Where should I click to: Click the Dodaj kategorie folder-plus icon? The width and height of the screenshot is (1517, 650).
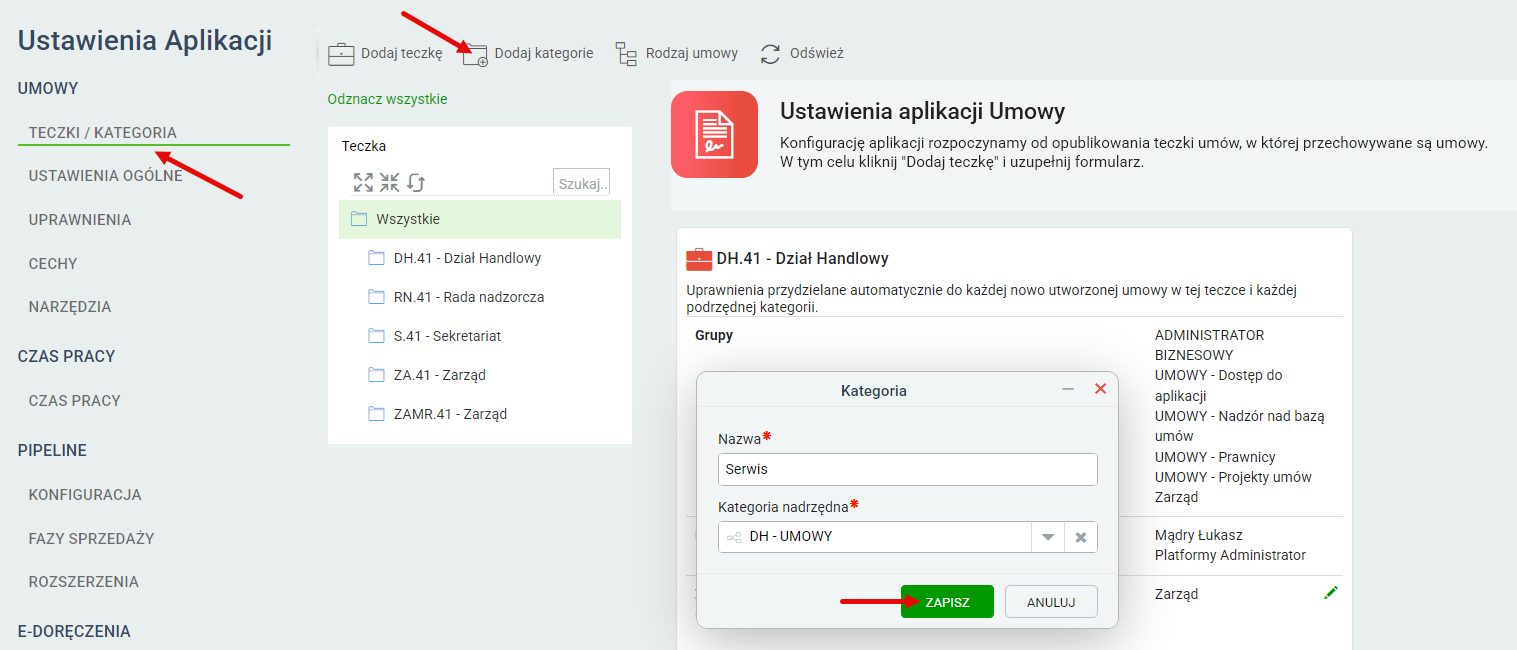pos(475,54)
